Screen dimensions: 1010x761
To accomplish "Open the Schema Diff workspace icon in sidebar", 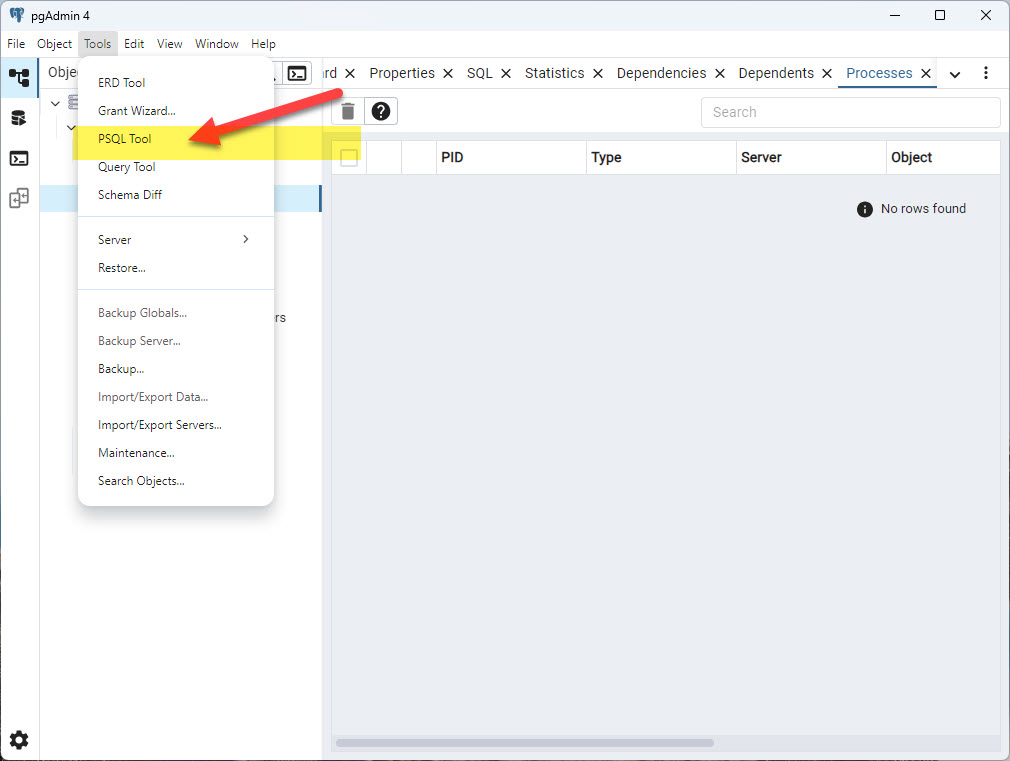I will pos(19,198).
